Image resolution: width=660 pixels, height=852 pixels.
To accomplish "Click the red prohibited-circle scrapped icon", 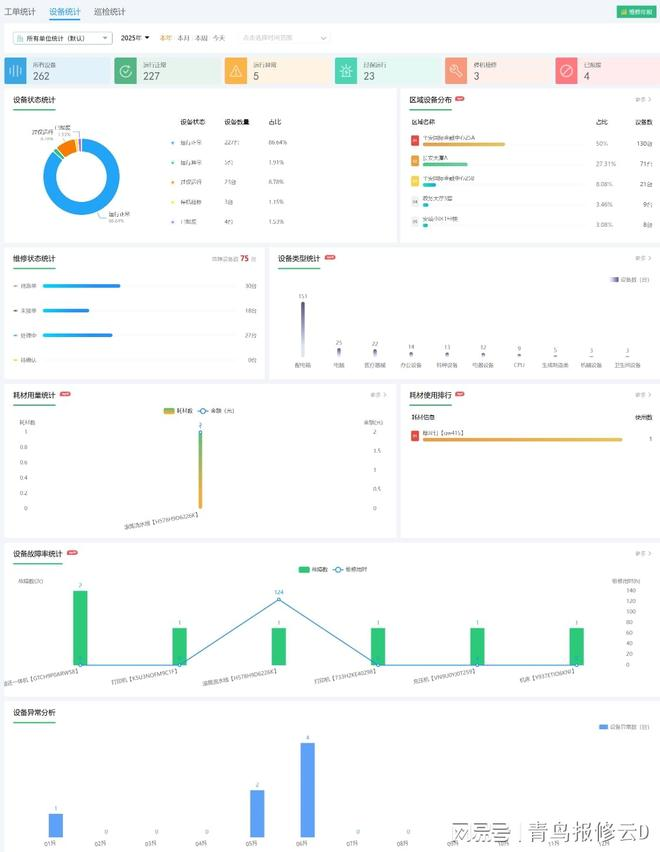I will click(566, 71).
